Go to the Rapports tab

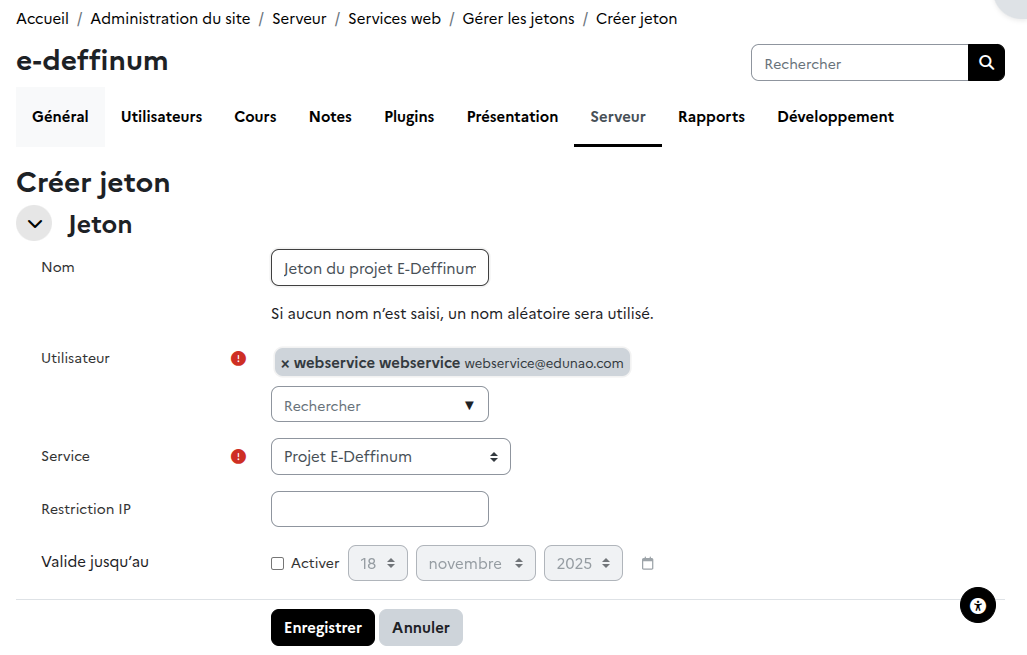711,117
